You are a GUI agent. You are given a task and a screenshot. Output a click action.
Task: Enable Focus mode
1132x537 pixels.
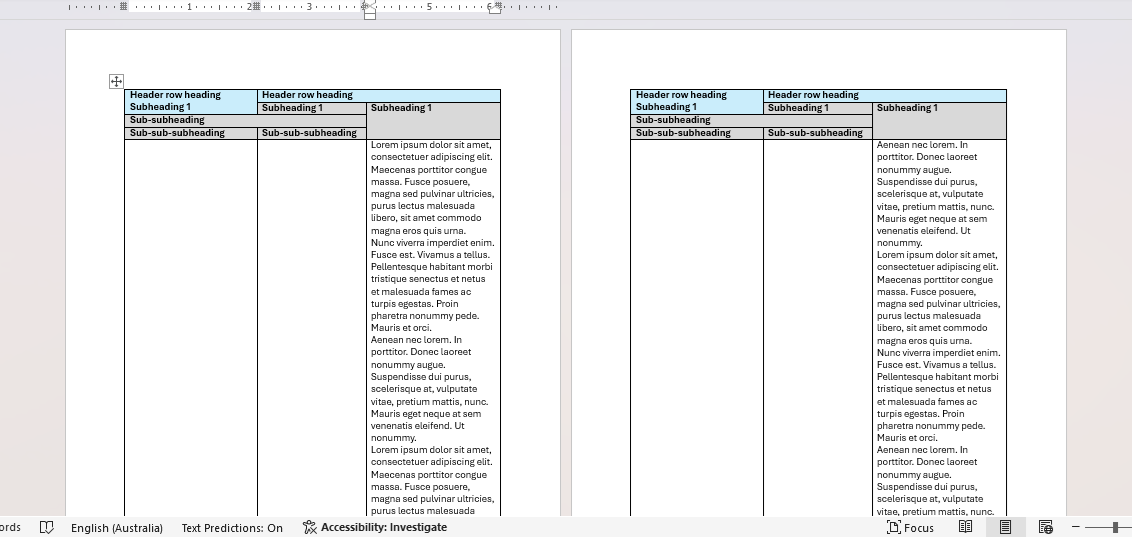point(910,527)
